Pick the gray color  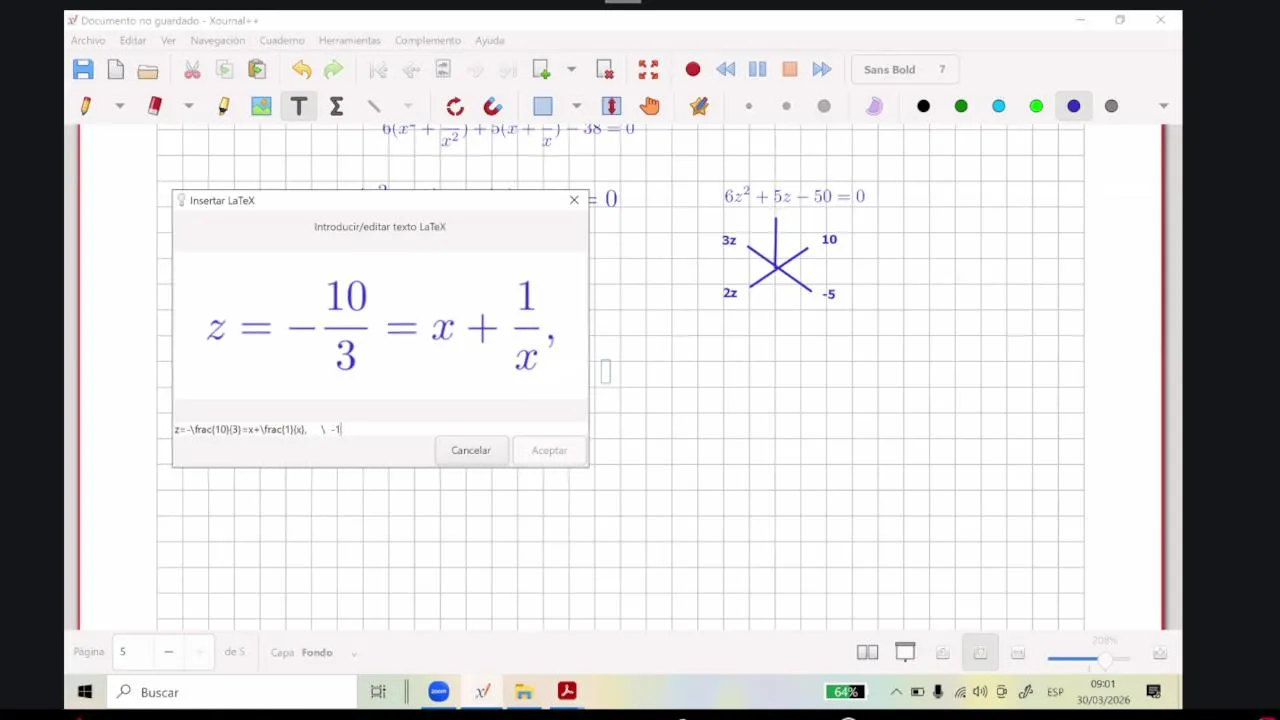[x=1111, y=106]
